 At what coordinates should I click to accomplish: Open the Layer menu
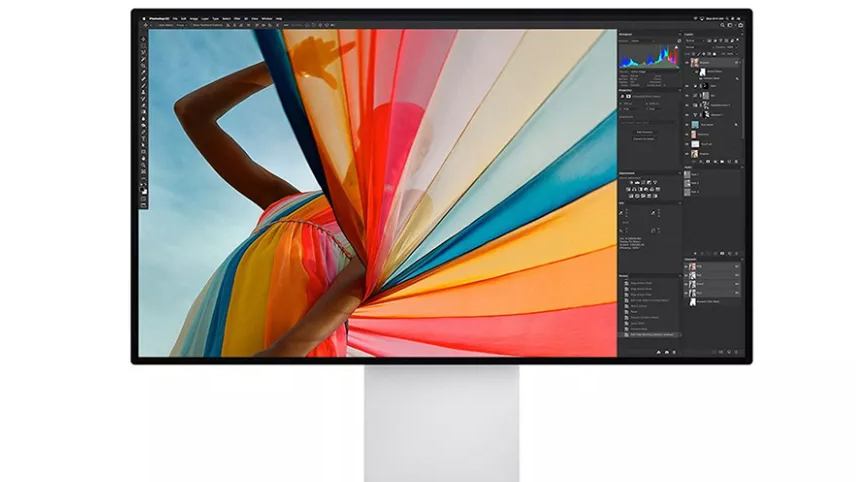205,19
